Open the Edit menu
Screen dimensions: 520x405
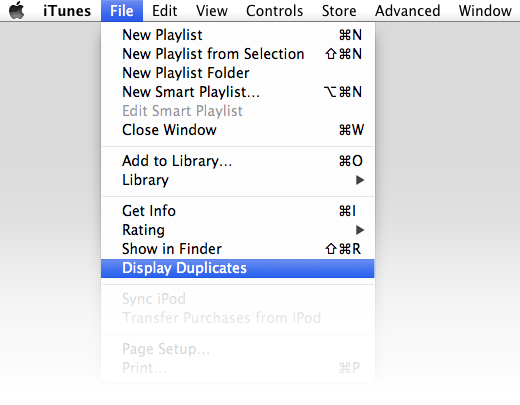[164, 11]
